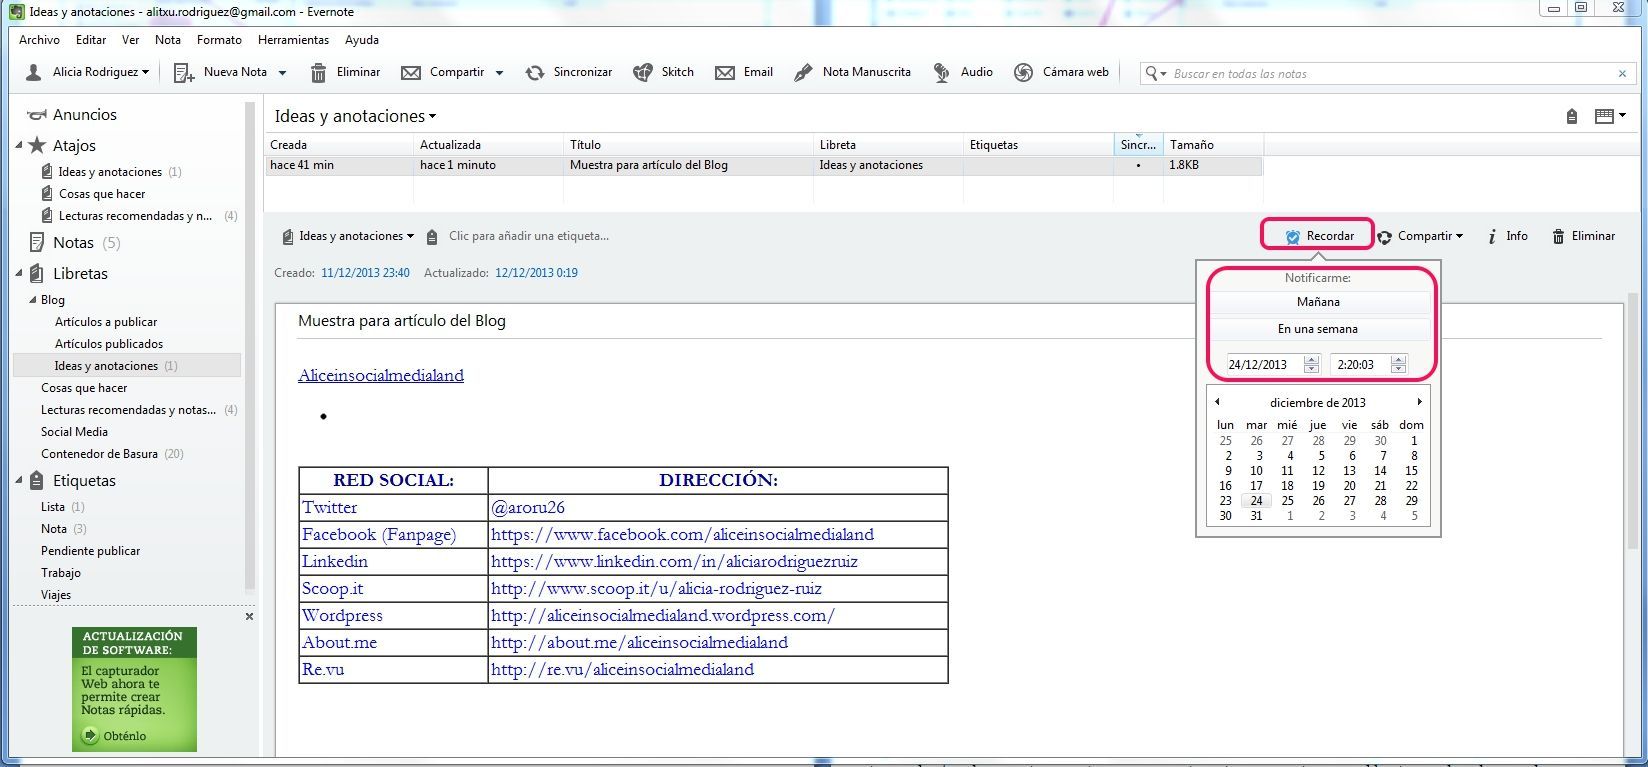
Task: Click the Compartir envelope icon in top toolbar
Action: (411, 72)
